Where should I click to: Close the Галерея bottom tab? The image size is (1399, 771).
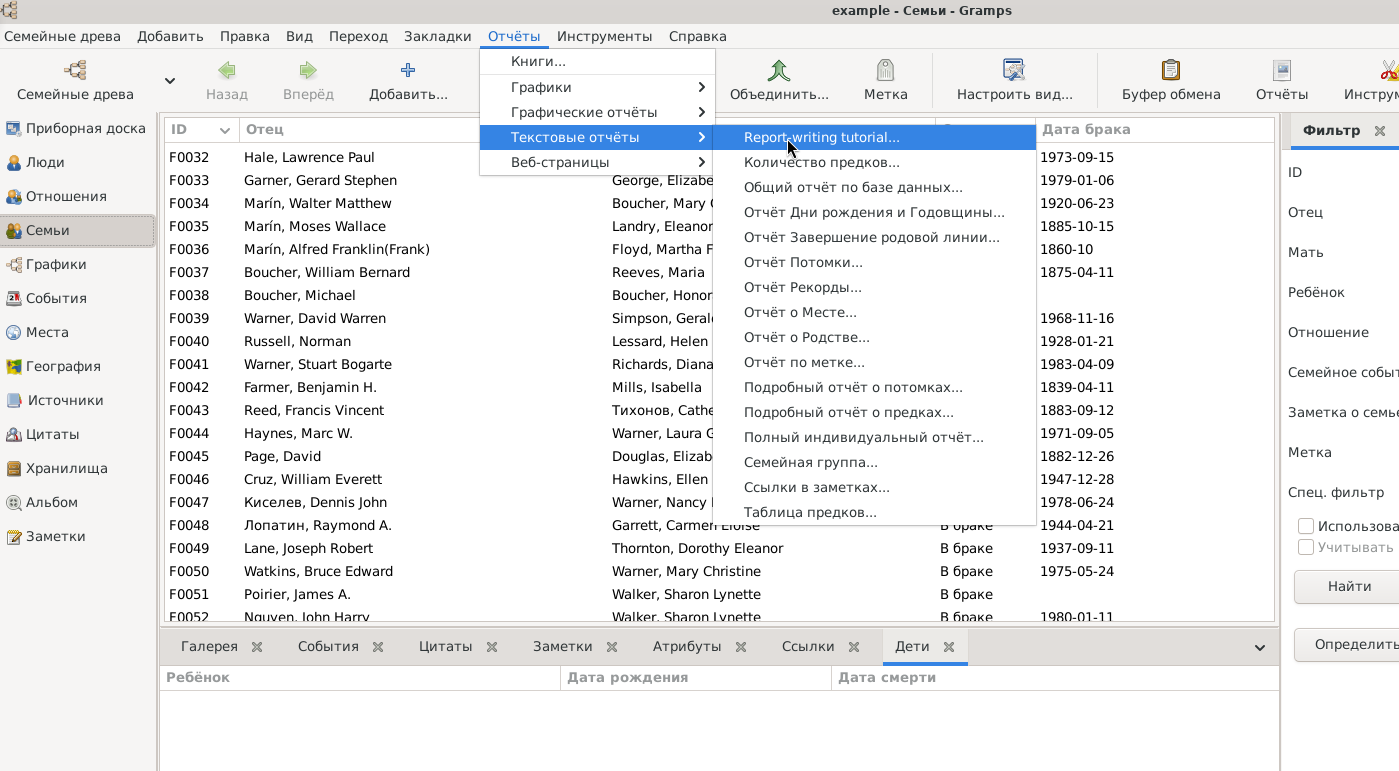point(257,647)
